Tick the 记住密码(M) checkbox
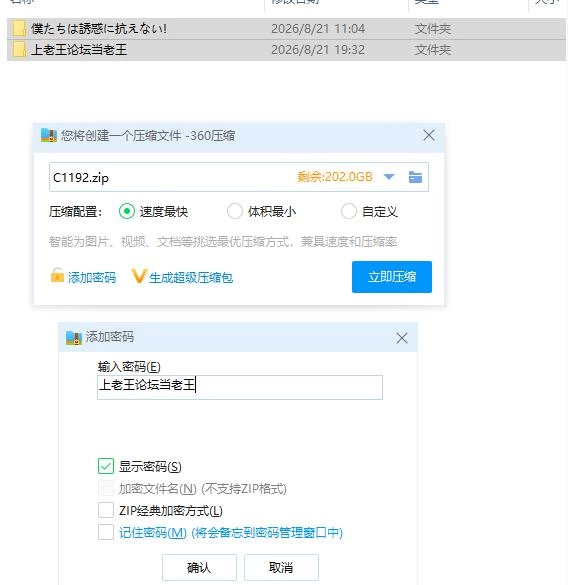The height and width of the screenshot is (585, 584). coord(106,532)
